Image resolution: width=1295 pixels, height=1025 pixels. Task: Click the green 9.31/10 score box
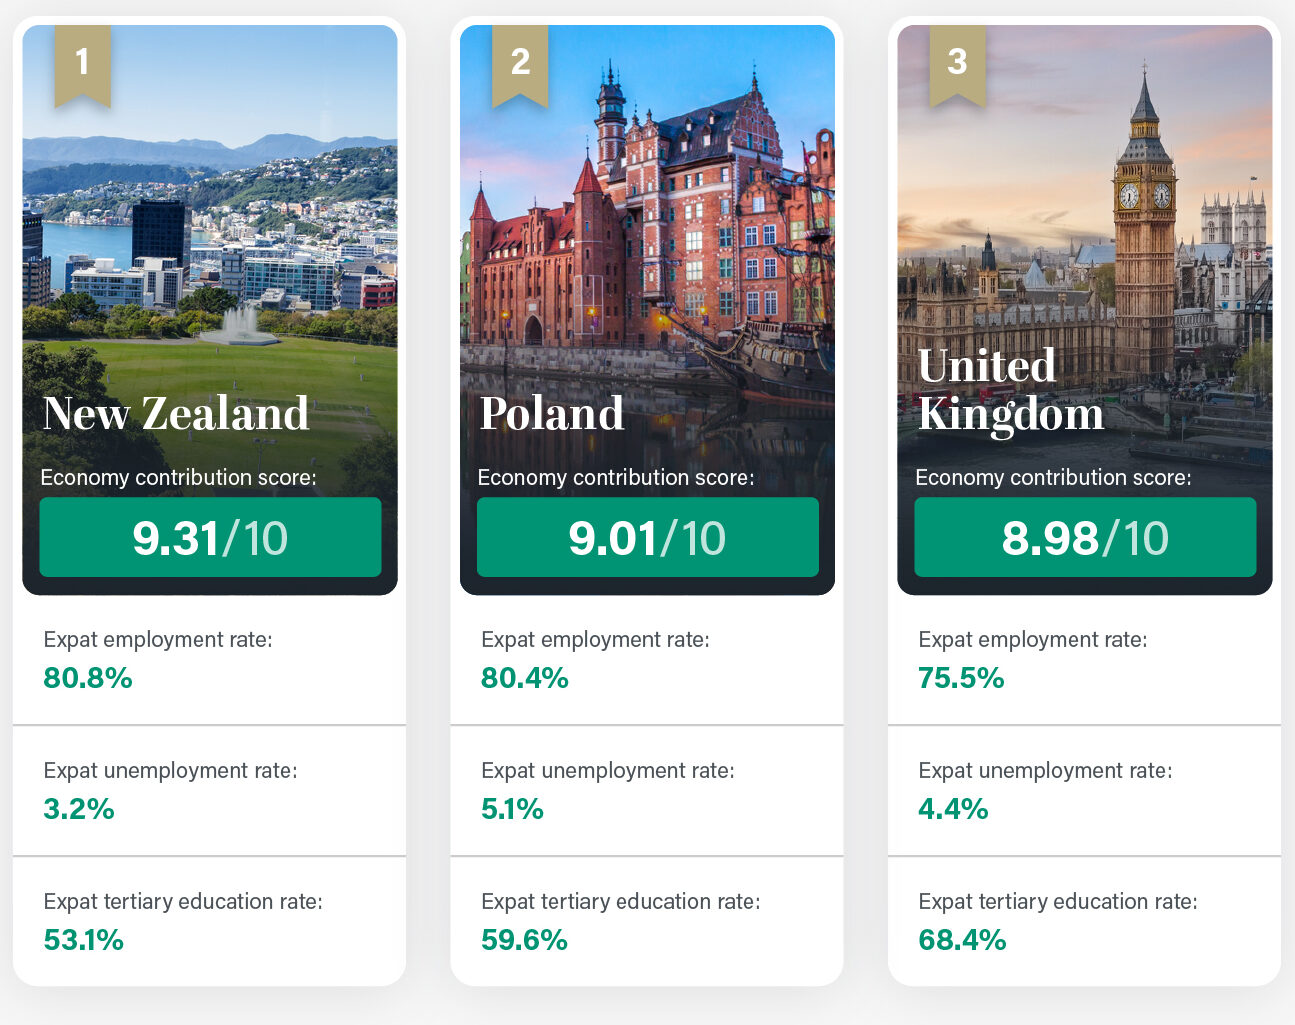210,538
